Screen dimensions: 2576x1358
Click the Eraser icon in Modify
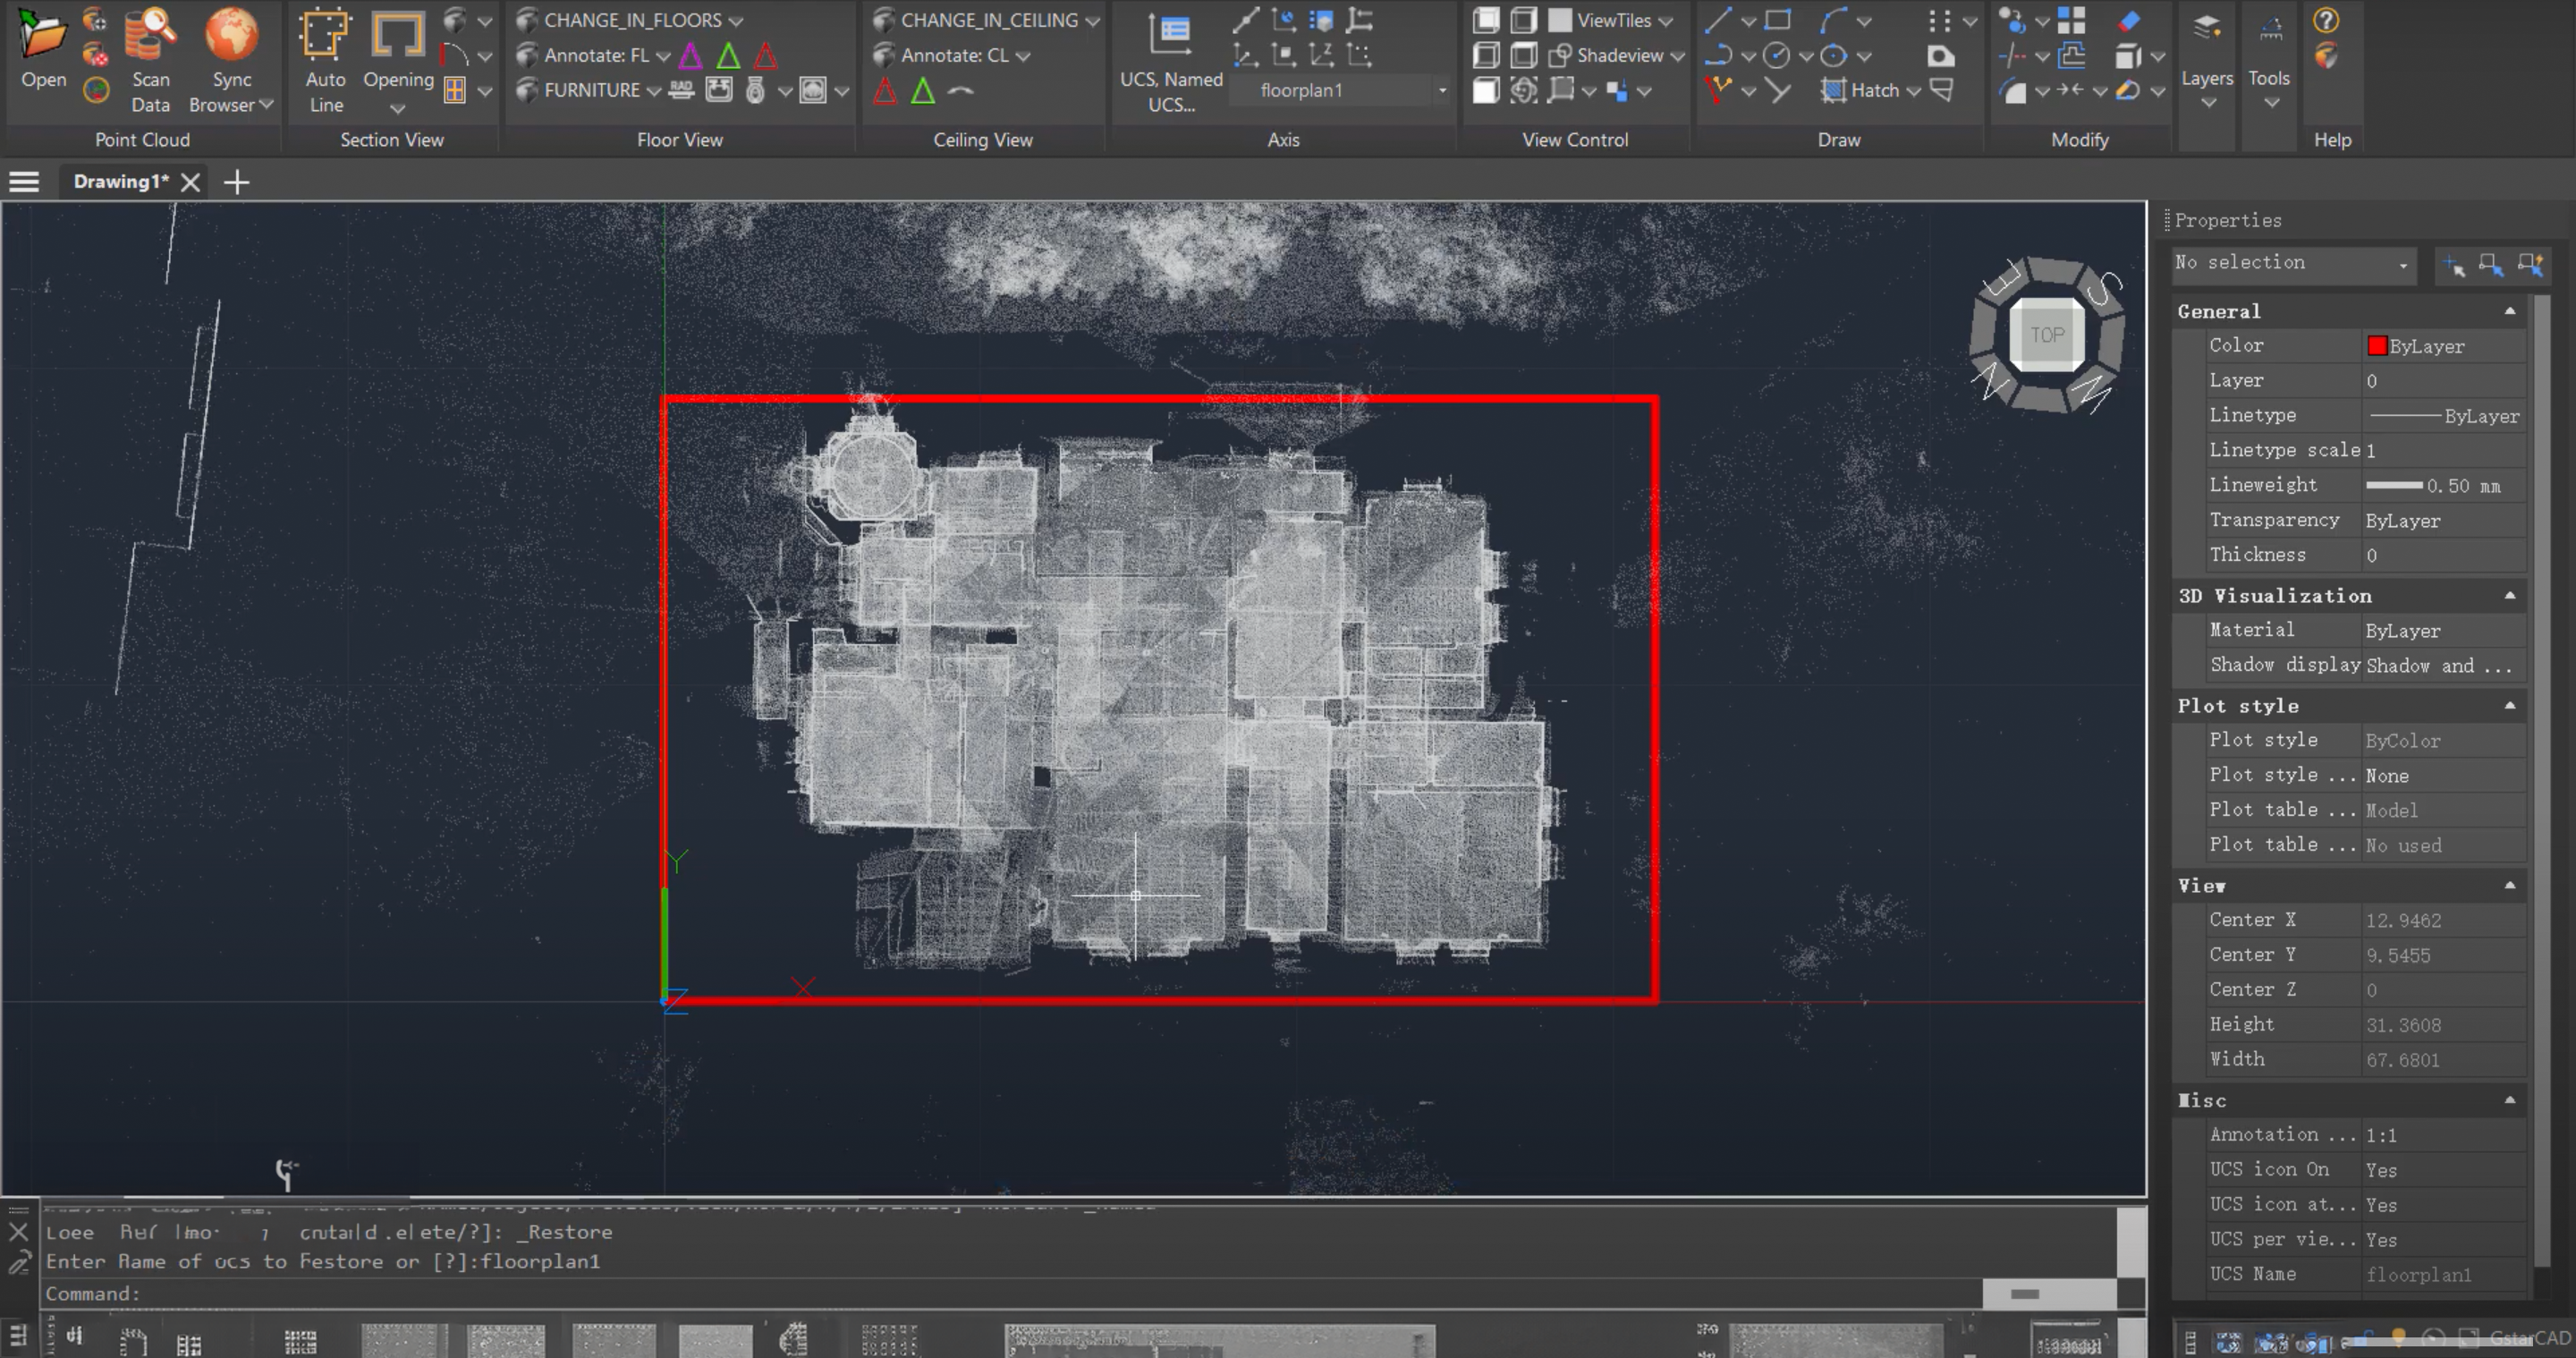click(x=2129, y=21)
